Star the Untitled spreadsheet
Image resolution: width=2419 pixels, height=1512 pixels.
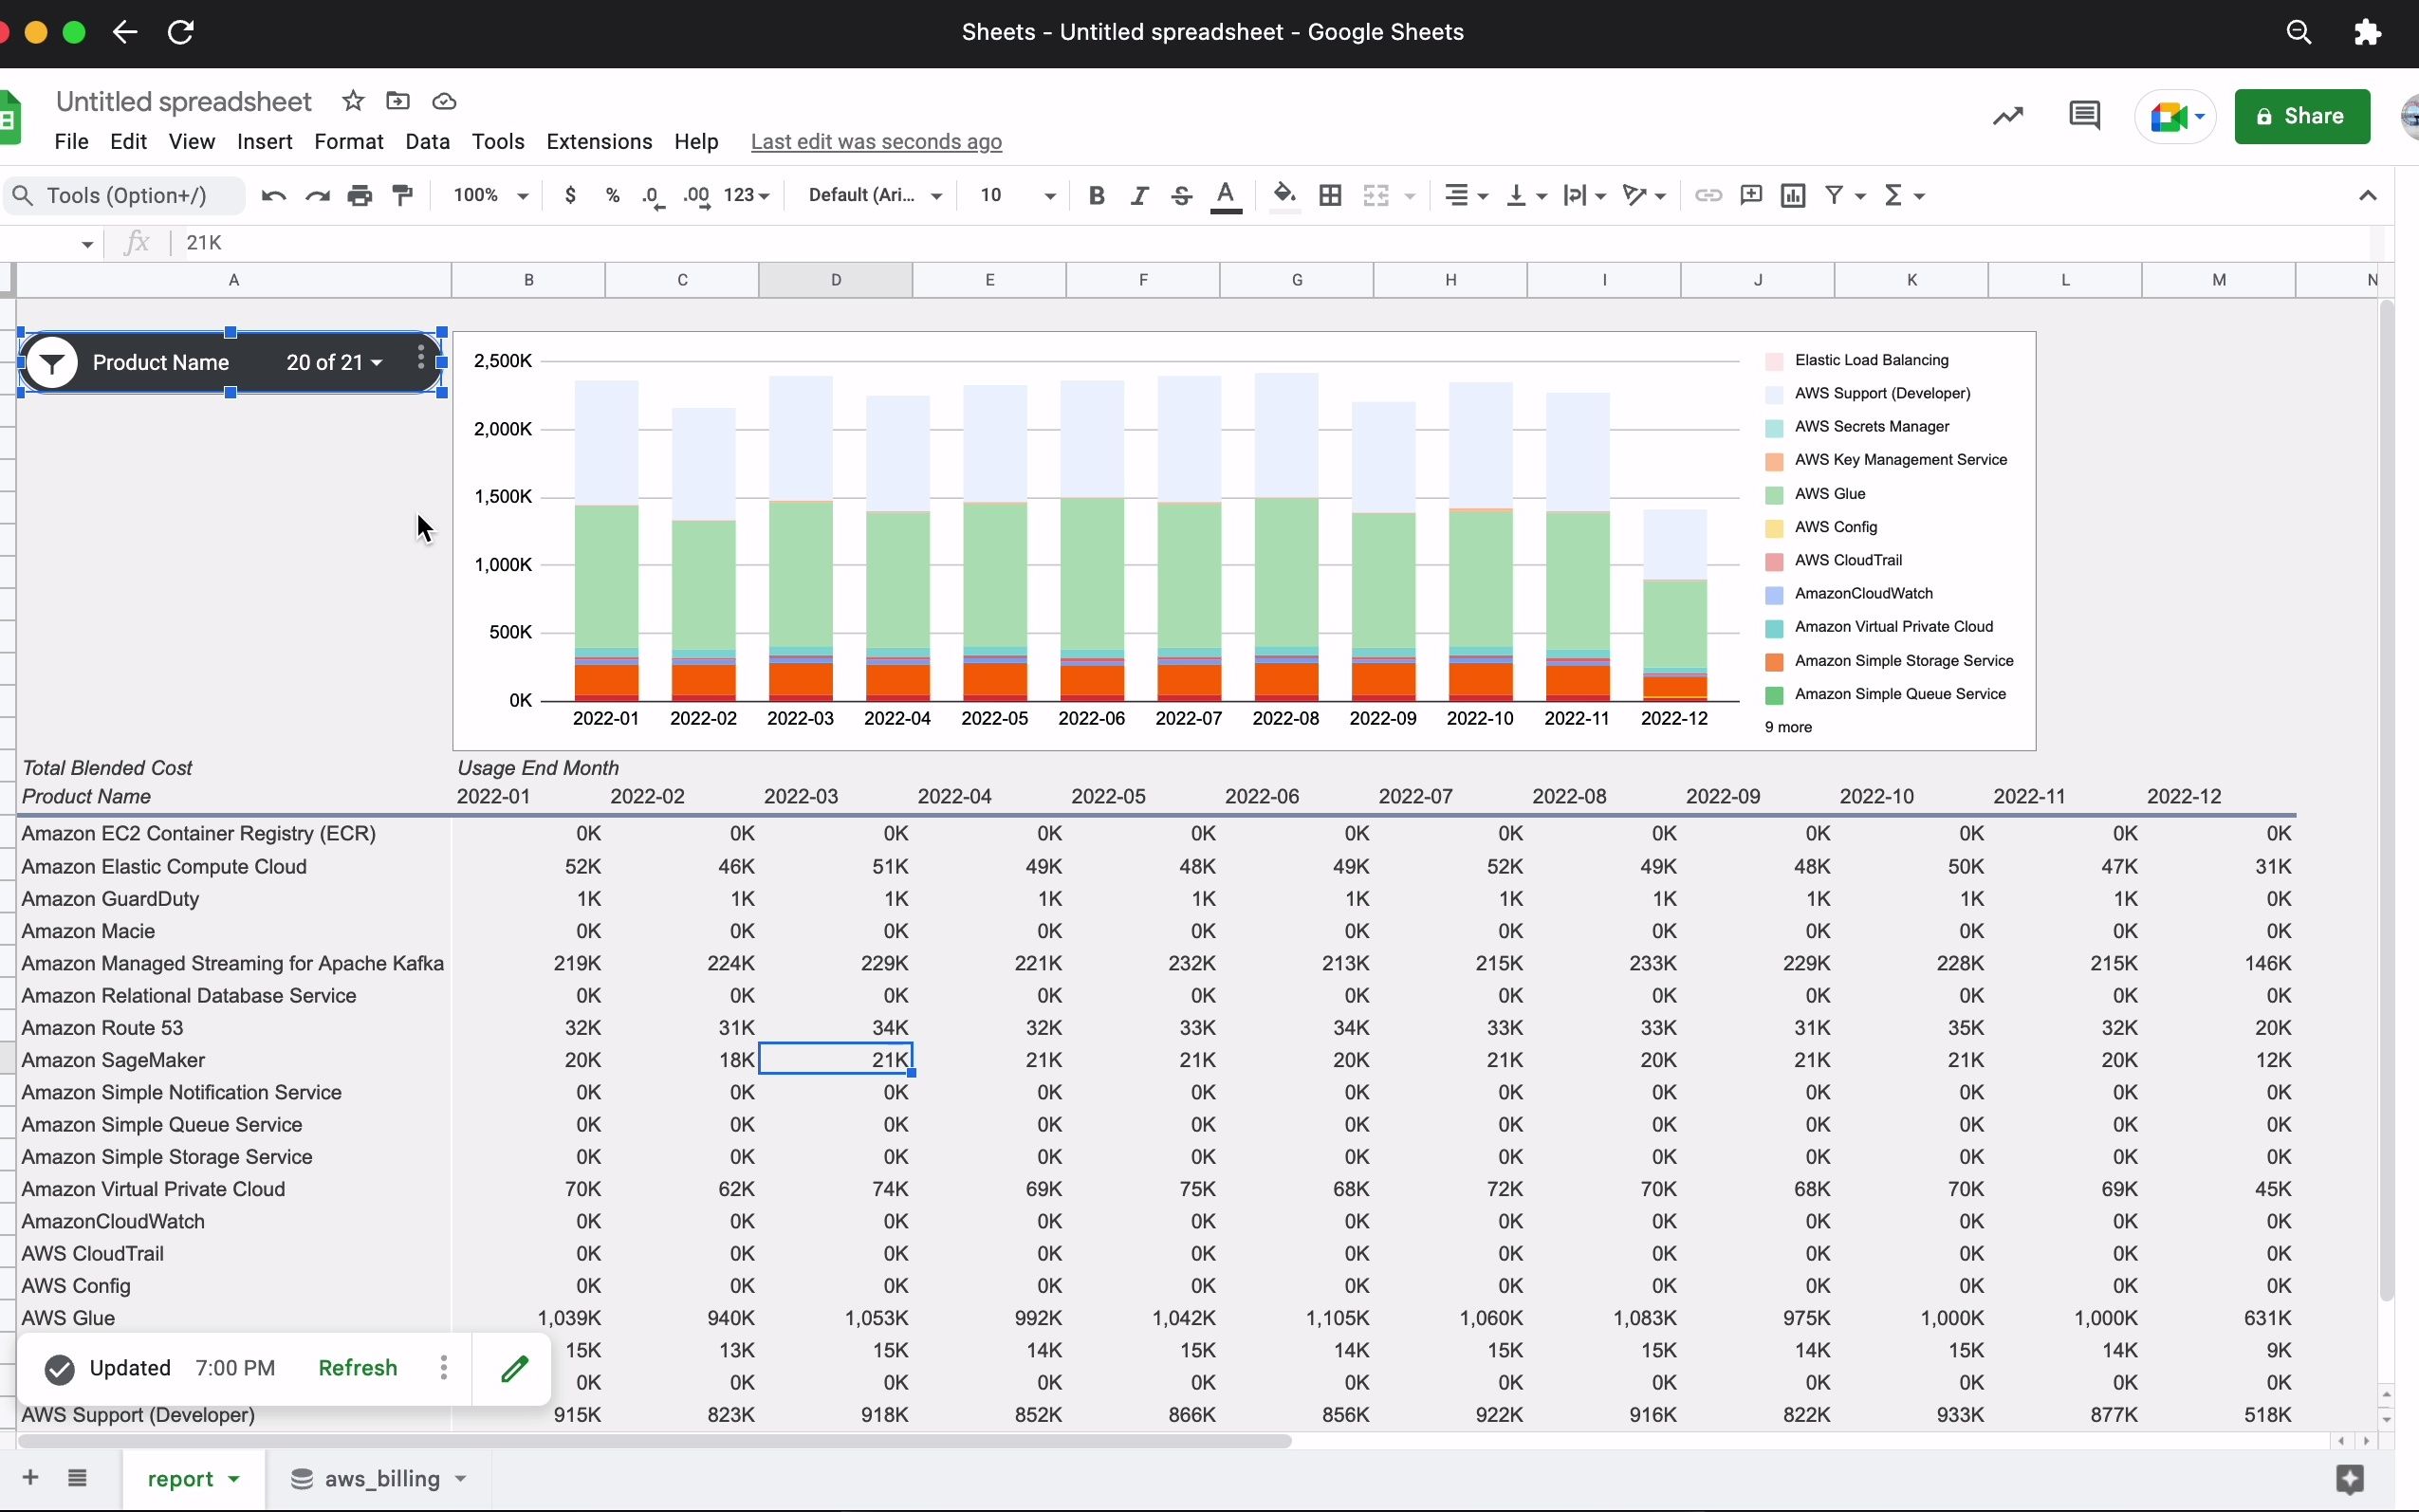click(353, 101)
